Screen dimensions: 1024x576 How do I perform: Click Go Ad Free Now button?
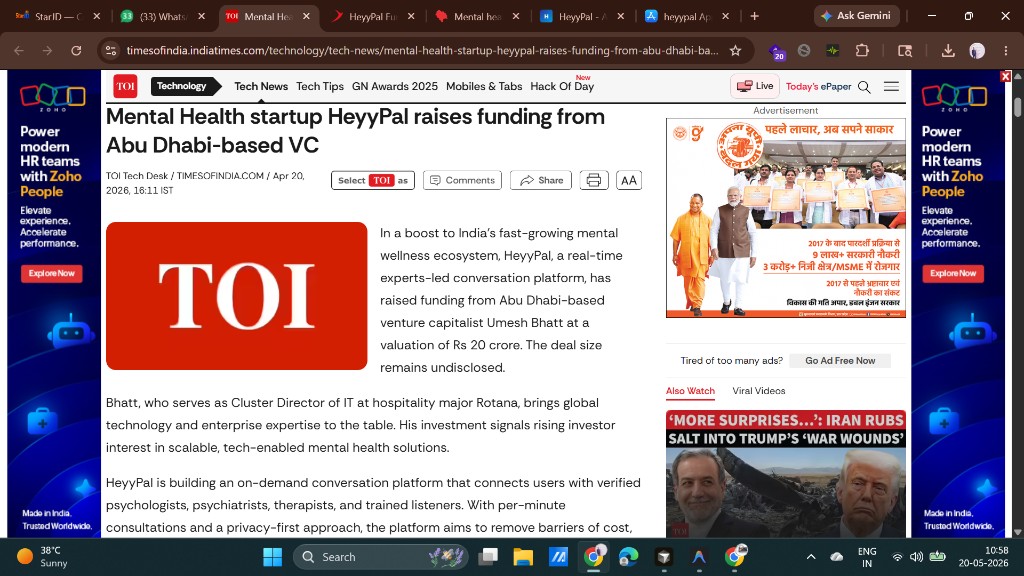(840, 360)
